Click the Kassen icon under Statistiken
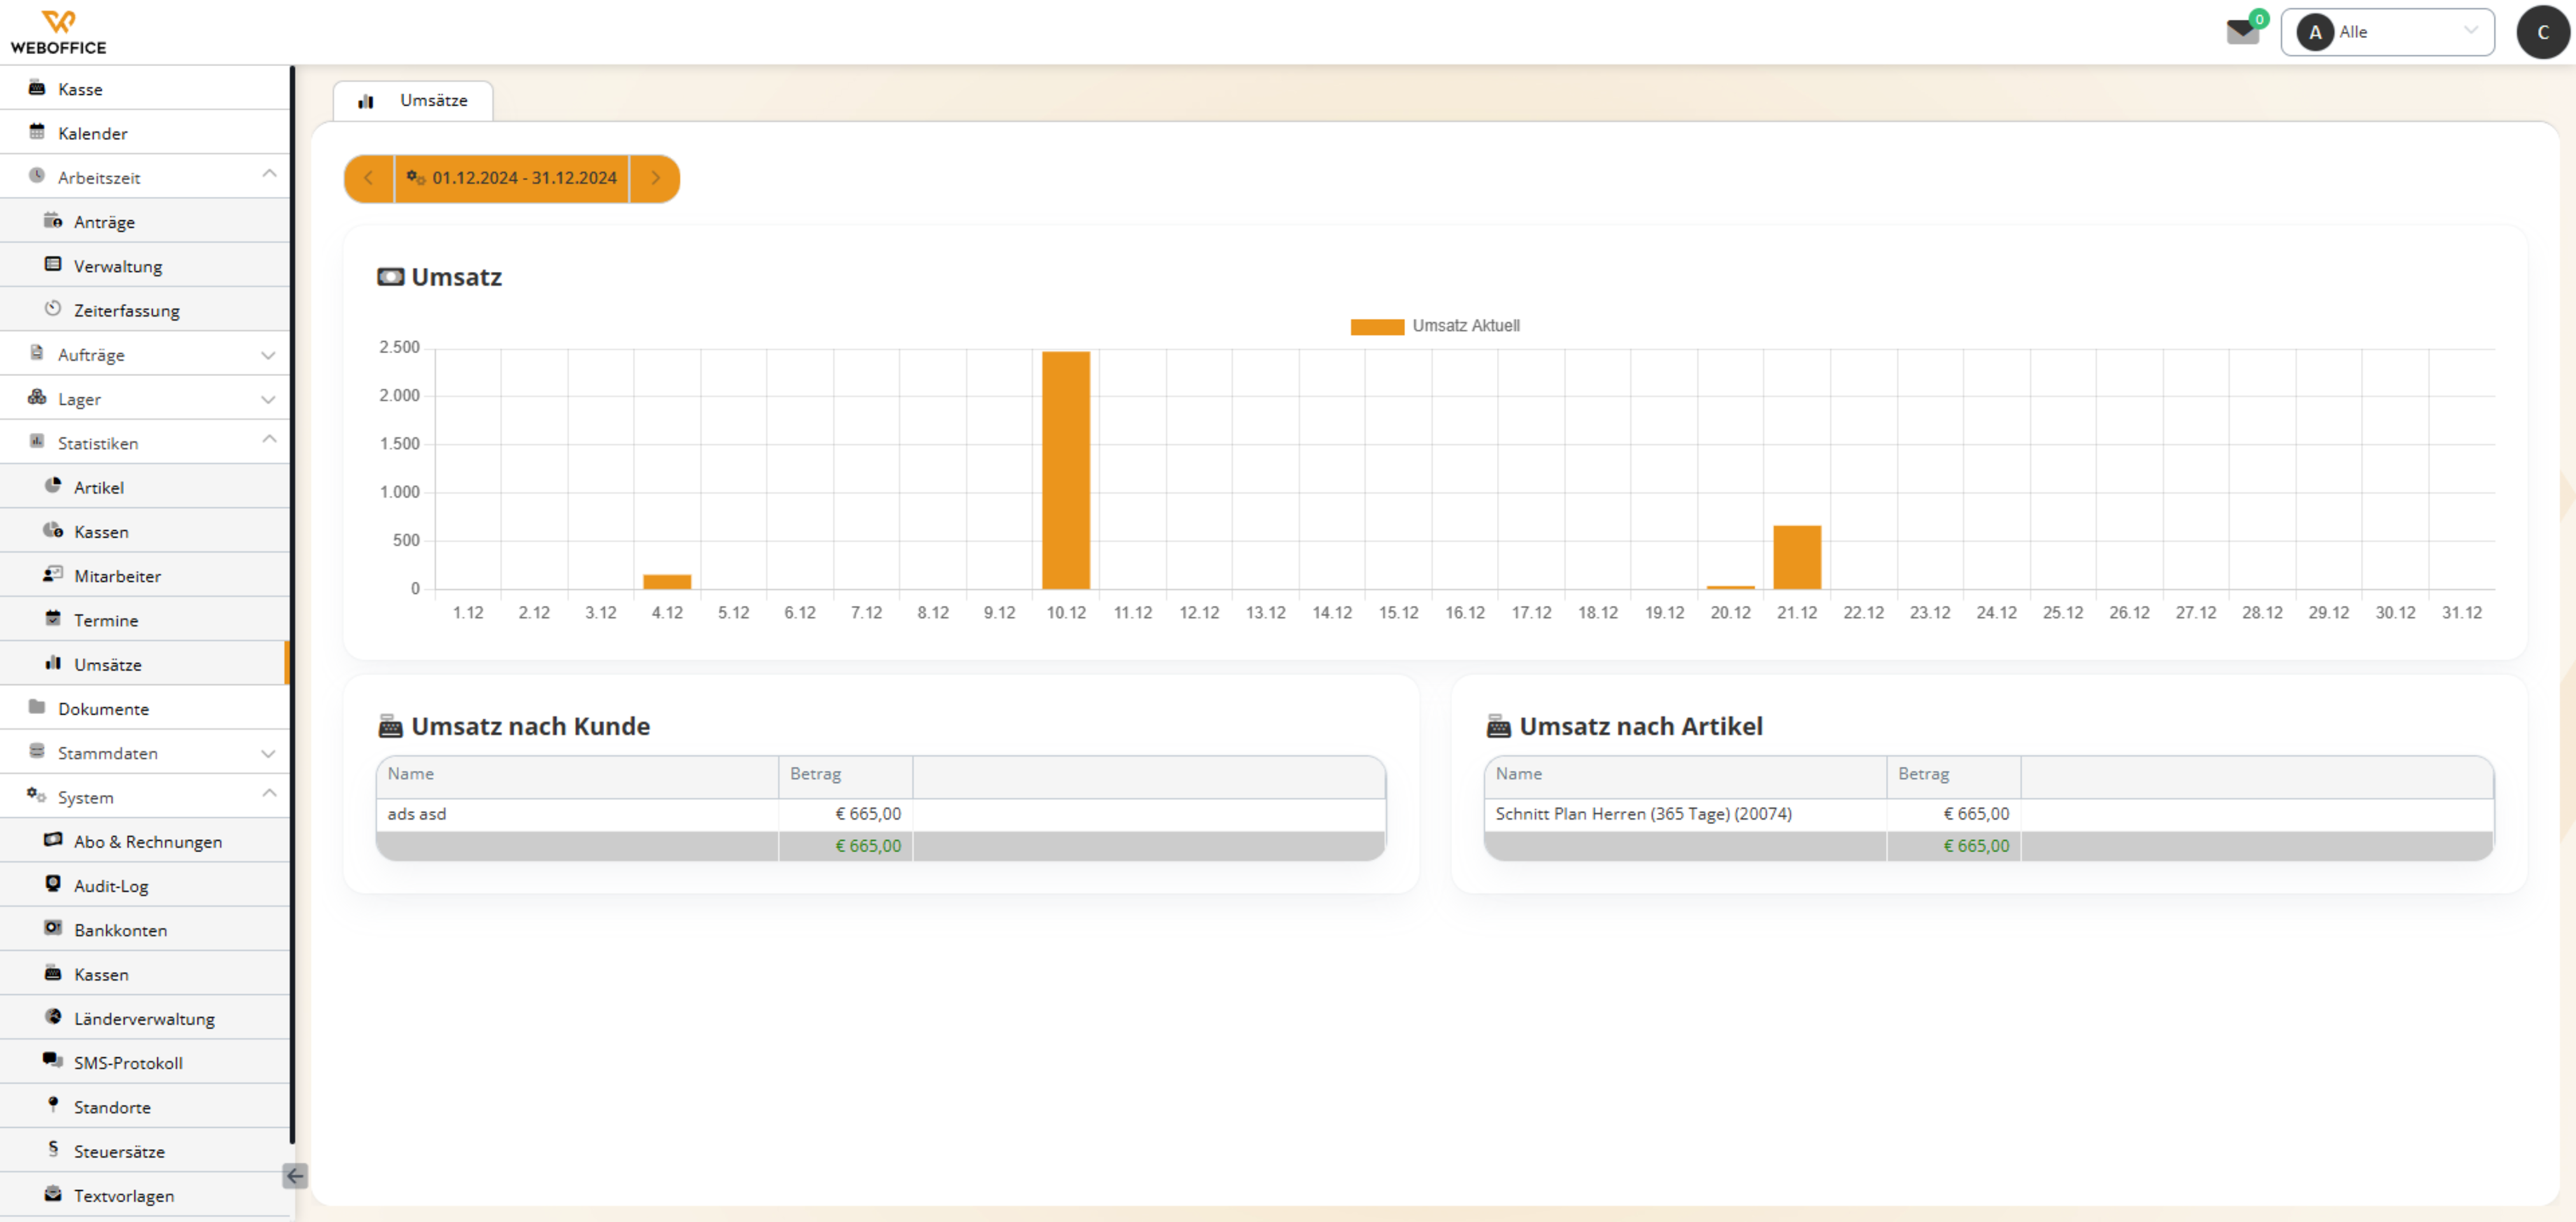 53,530
